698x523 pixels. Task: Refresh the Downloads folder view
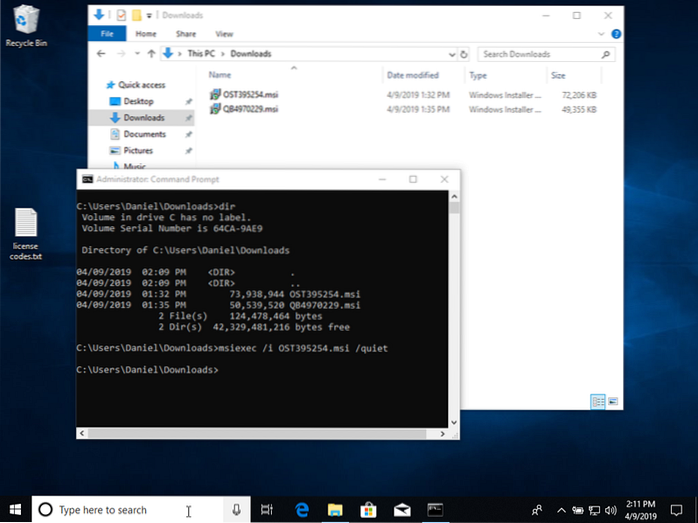(465, 53)
